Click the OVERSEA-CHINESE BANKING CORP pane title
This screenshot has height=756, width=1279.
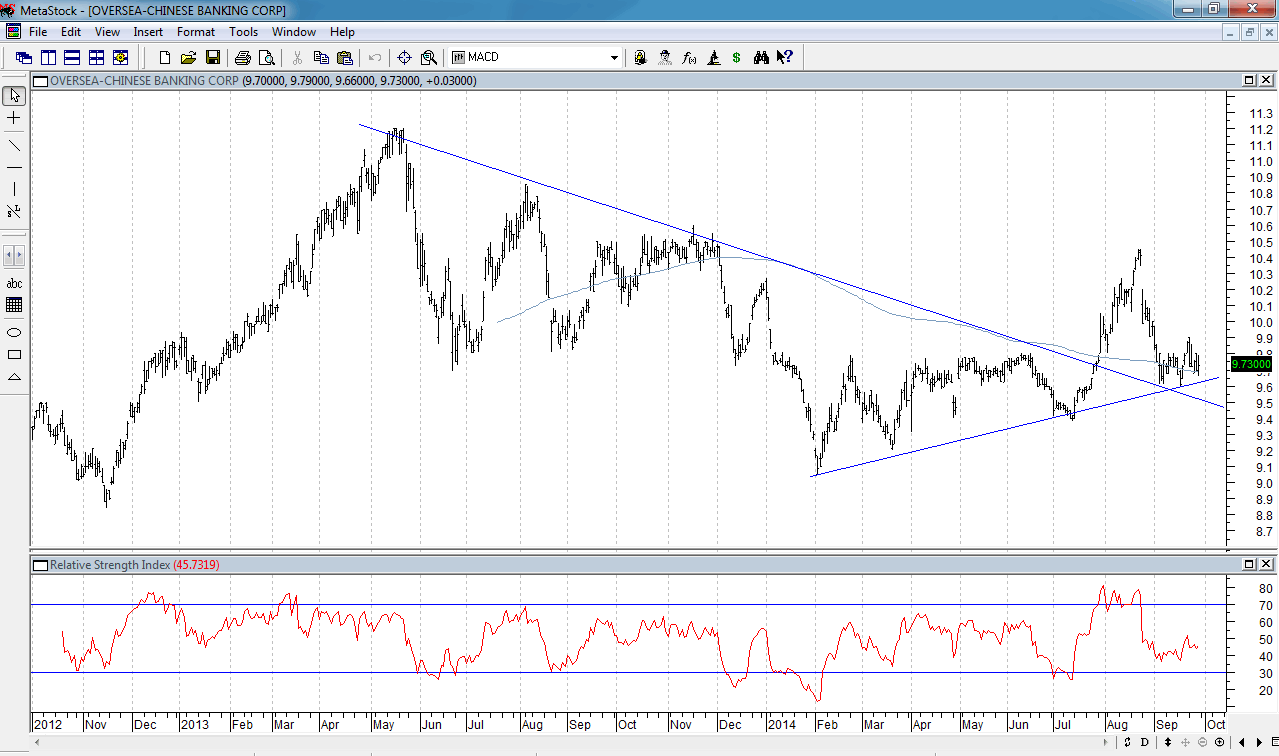pyautogui.click(x=145, y=80)
